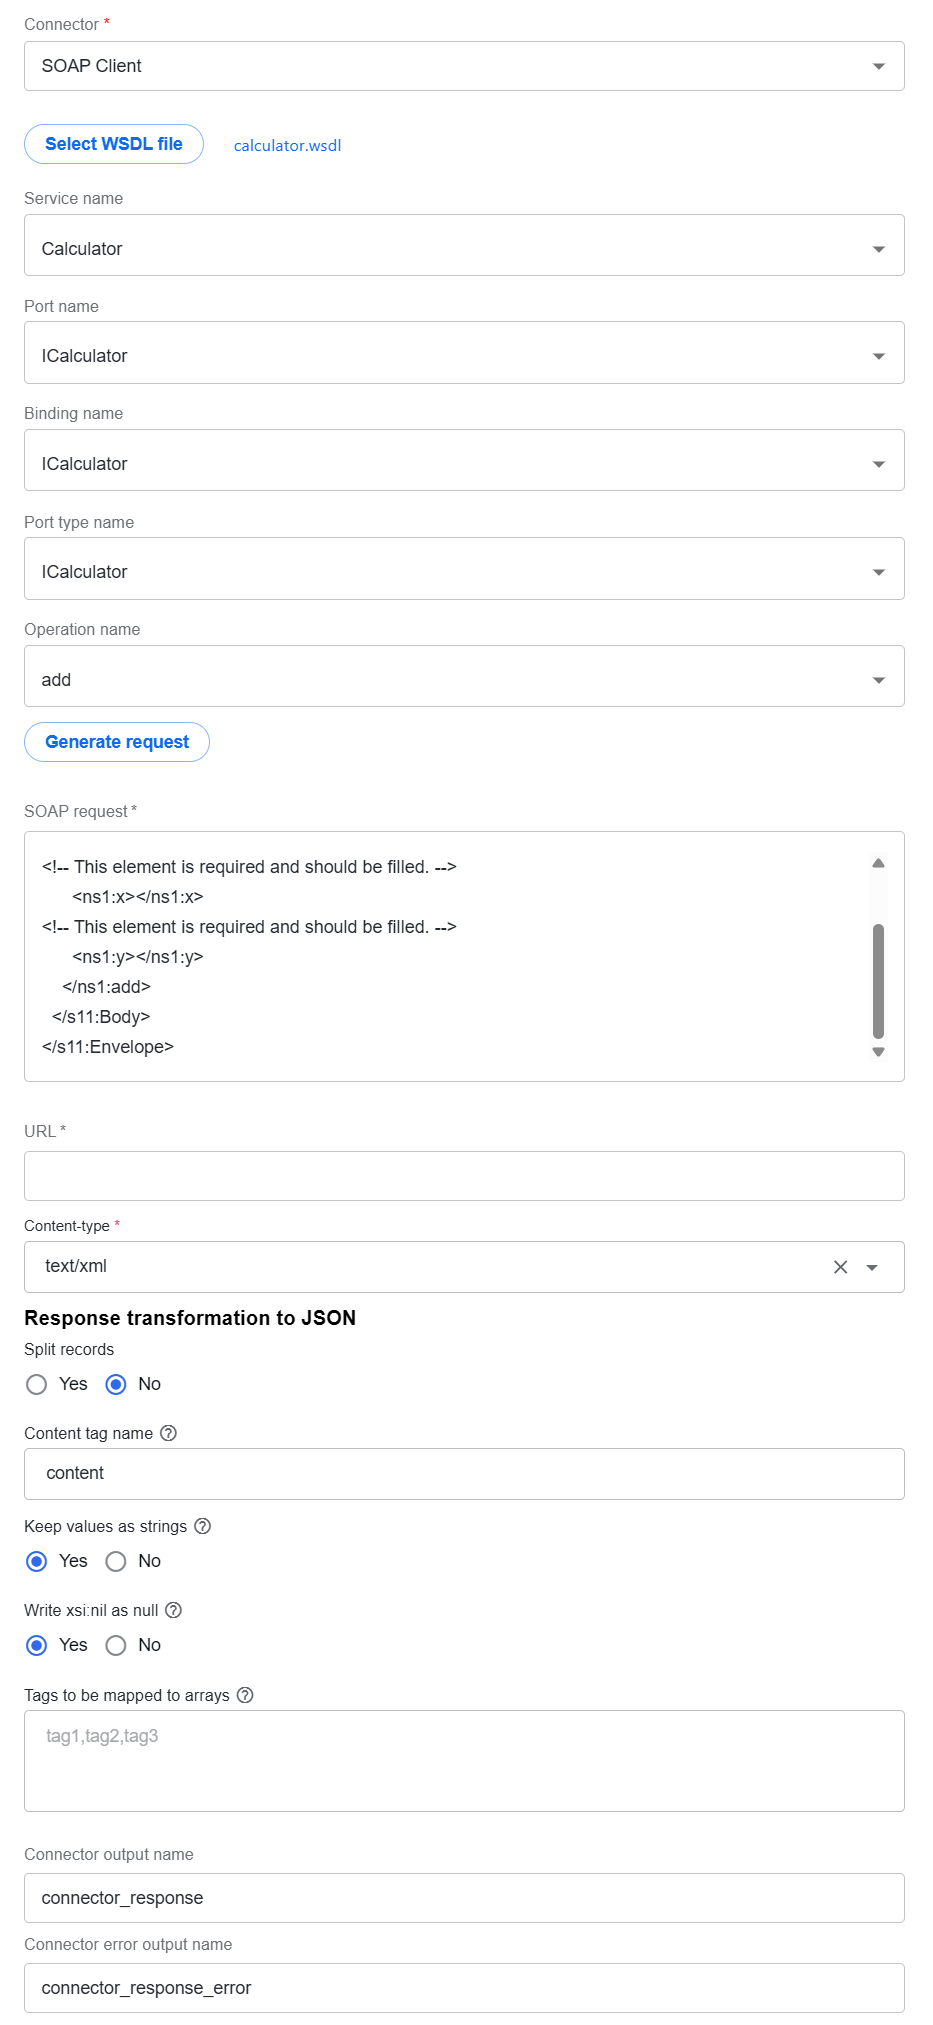
Task: Open Content-type dropdown arrow
Action: [872, 1267]
